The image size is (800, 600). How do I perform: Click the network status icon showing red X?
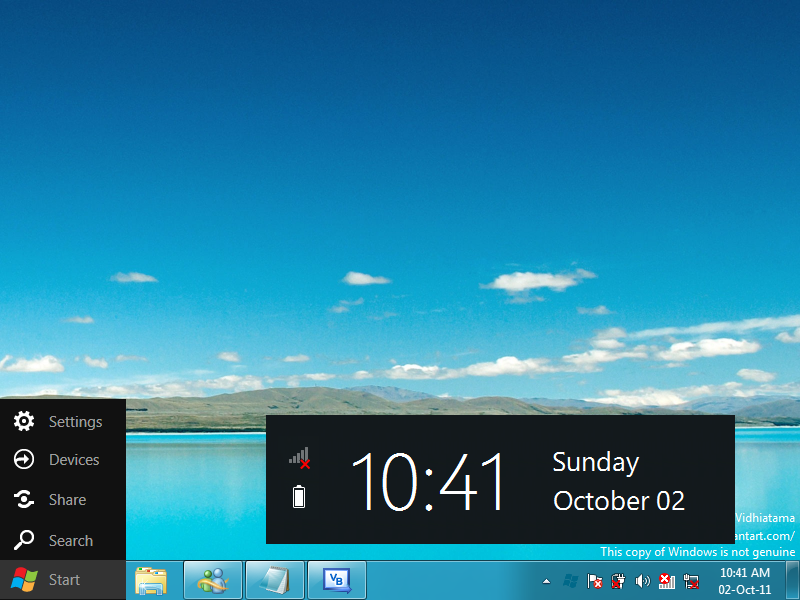666,581
